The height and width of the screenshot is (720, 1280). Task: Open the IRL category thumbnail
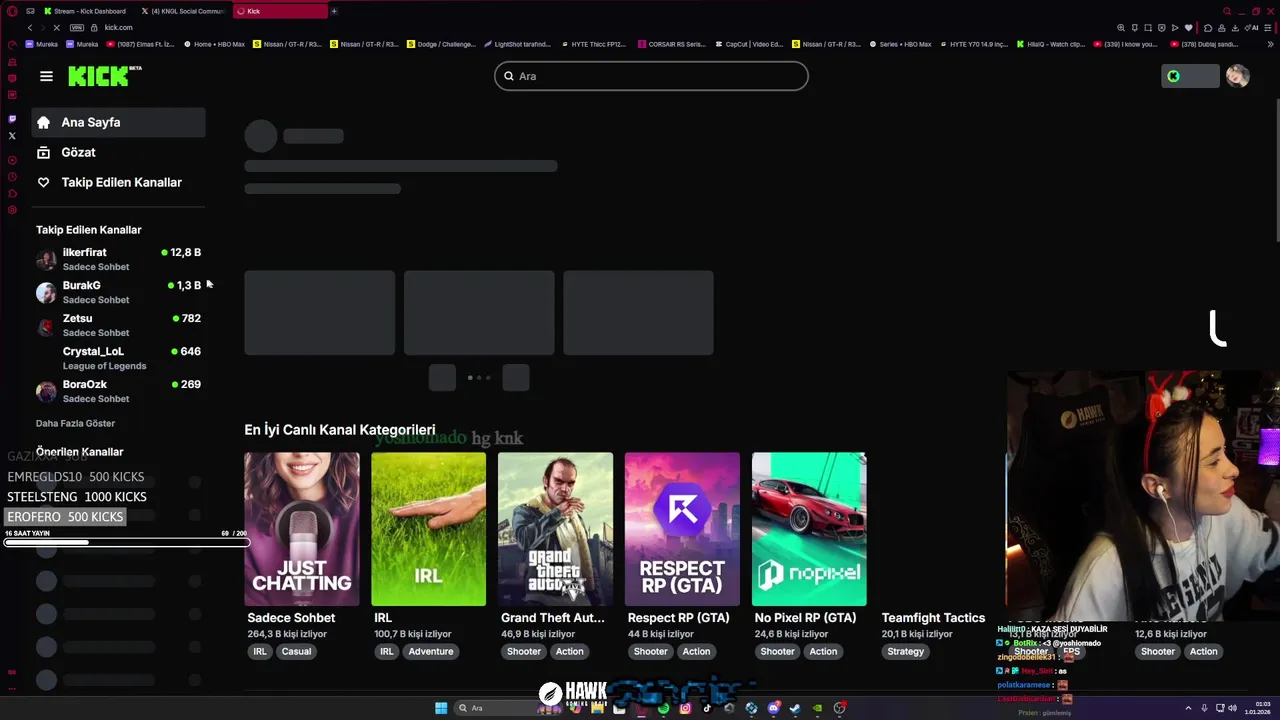click(428, 529)
